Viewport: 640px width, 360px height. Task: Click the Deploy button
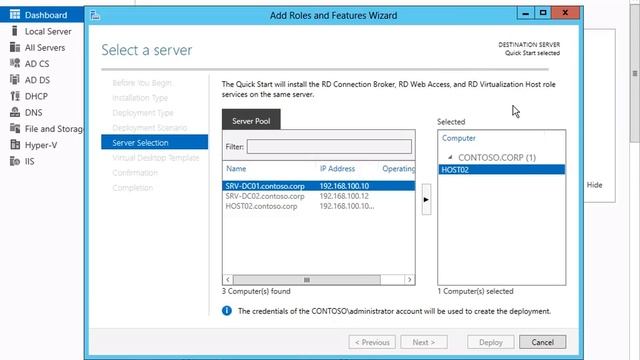pyautogui.click(x=490, y=342)
